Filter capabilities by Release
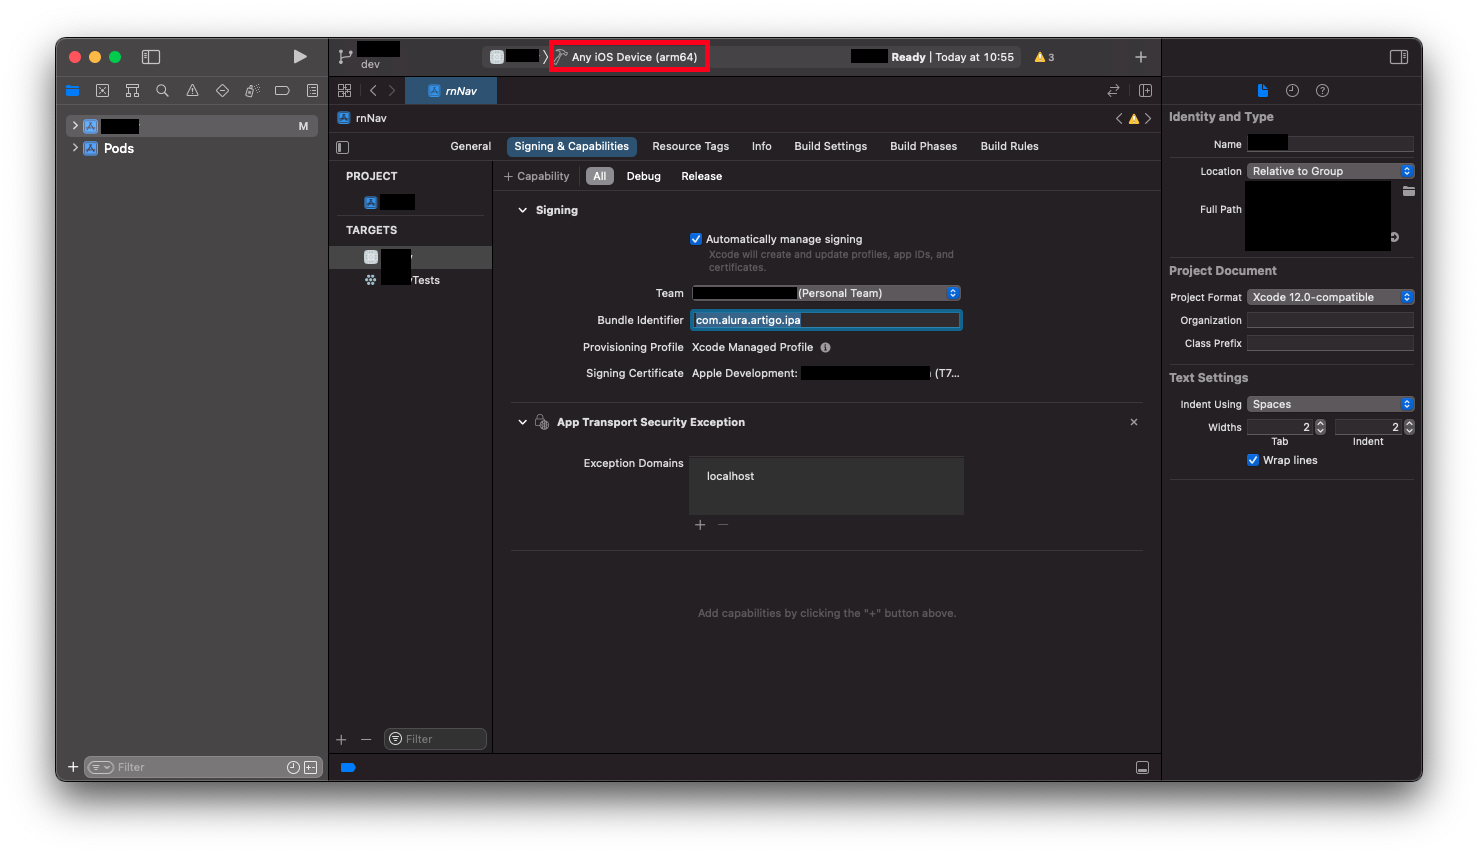The width and height of the screenshot is (1478, 855). coord(701,176)
